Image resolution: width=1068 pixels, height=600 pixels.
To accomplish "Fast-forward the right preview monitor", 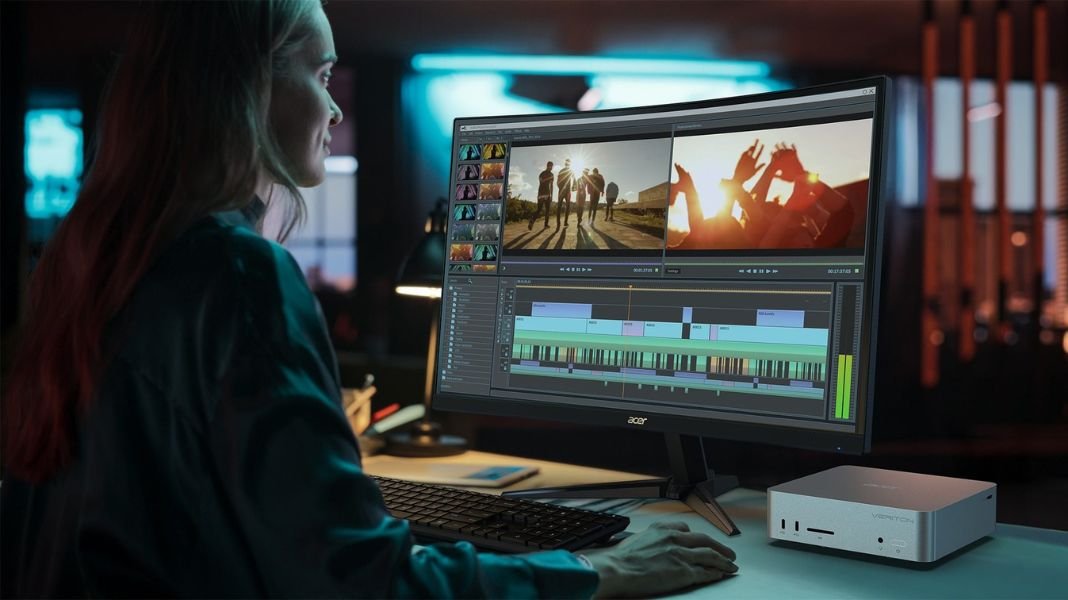I will coord(774,271).
